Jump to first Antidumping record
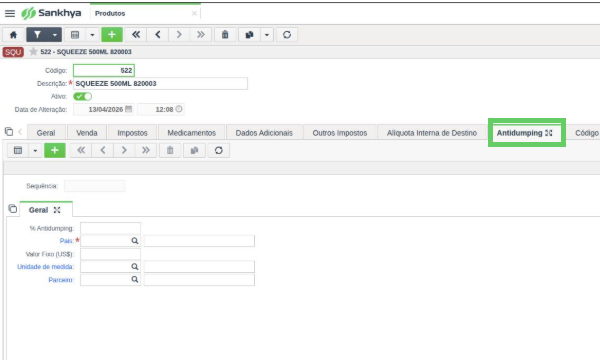 pos(81,150)
